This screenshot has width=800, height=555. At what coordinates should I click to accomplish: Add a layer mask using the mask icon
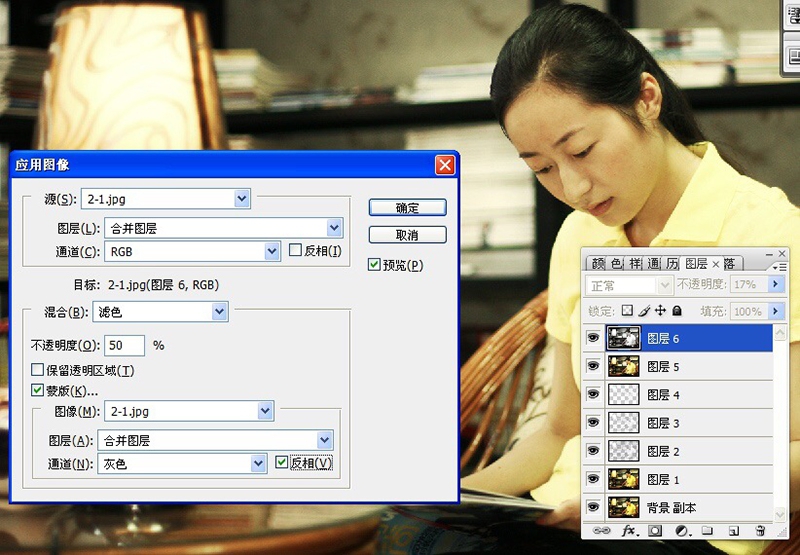656,530
